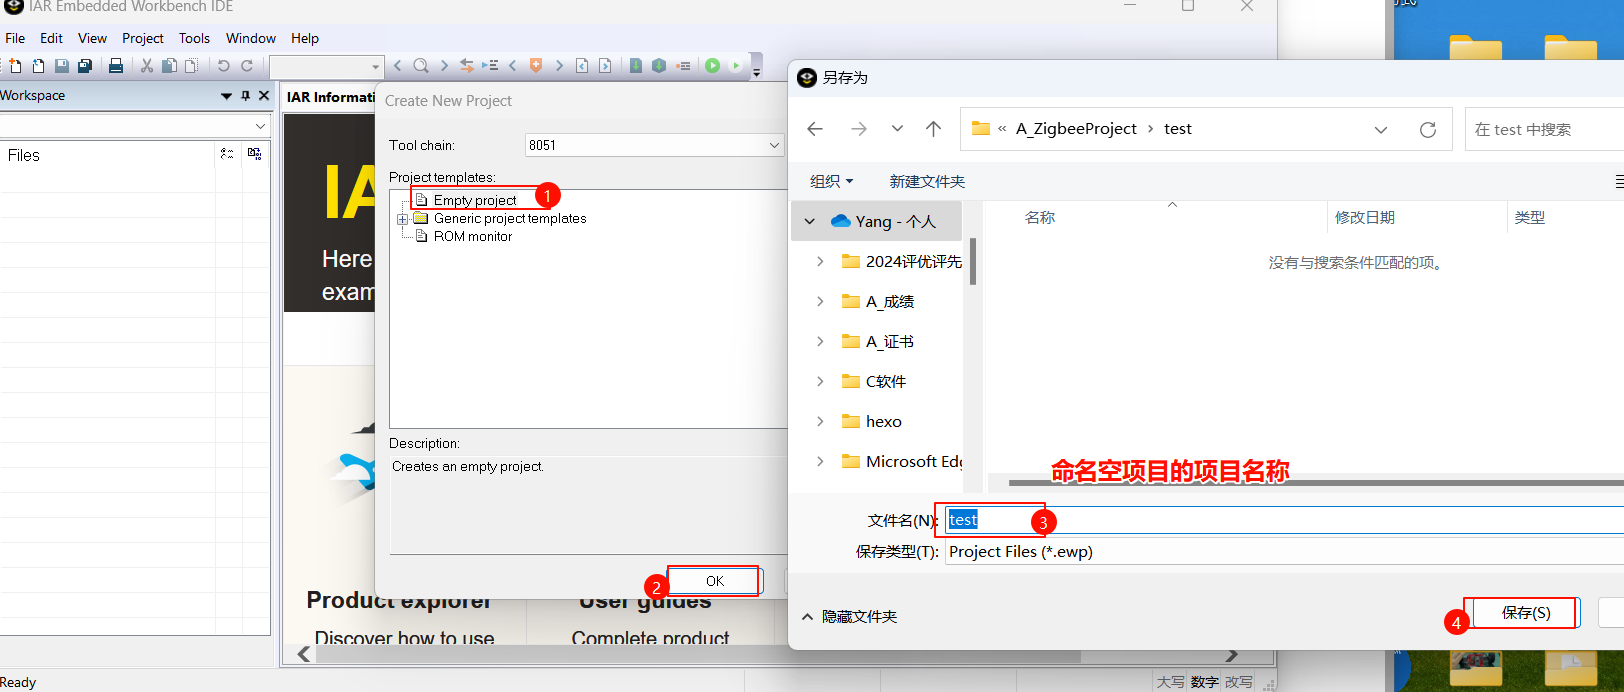Open the 保存类型 dropdown

(1284, 552)
